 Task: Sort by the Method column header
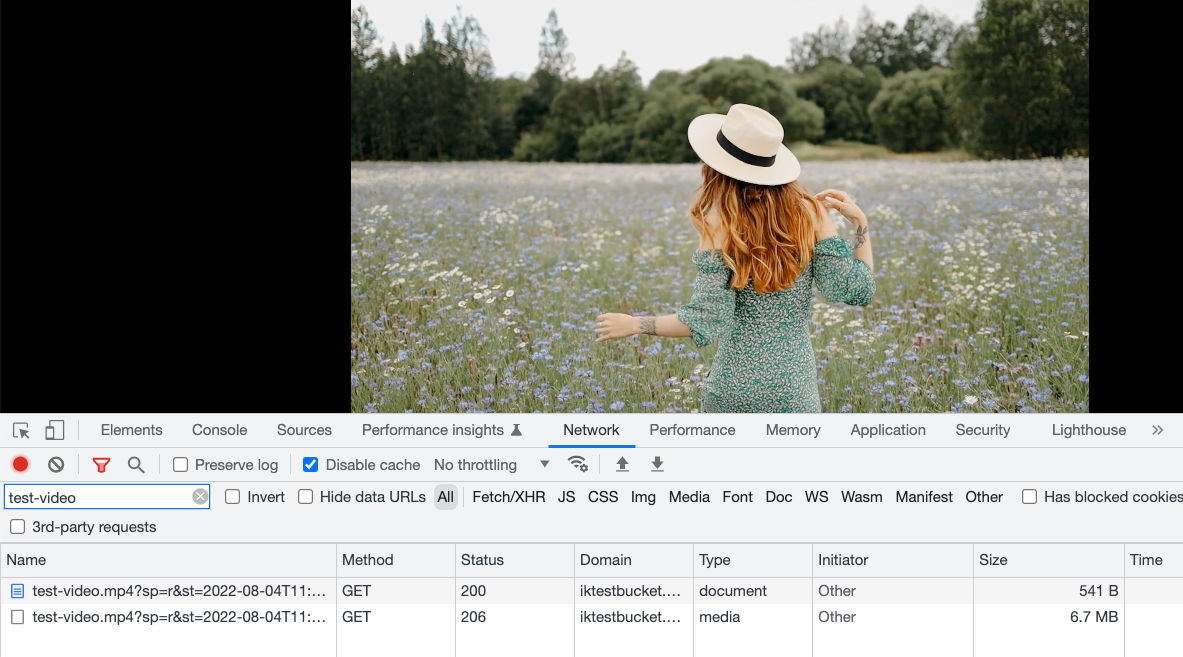pyautogui.click(x=395, y=560)
